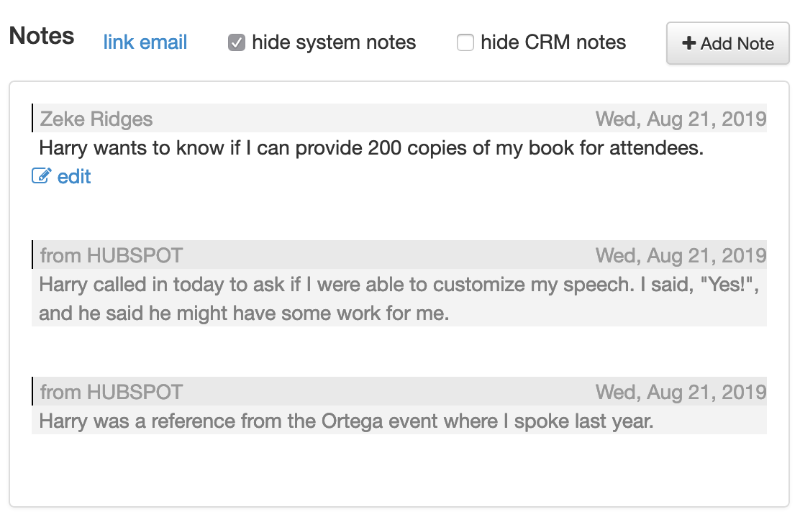The image size is (800, 522).
Task: Click the pencil edit icon on Zeke's note
Action: pos(41,177)
